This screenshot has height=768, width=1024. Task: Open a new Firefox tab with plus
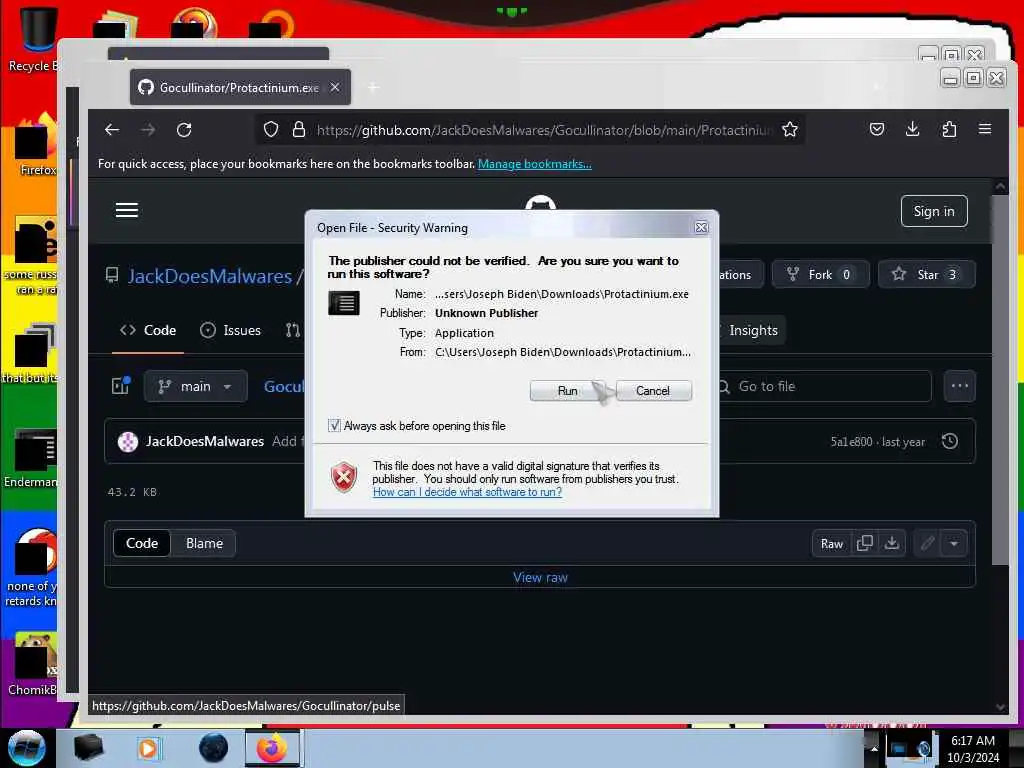click(373, 88)
